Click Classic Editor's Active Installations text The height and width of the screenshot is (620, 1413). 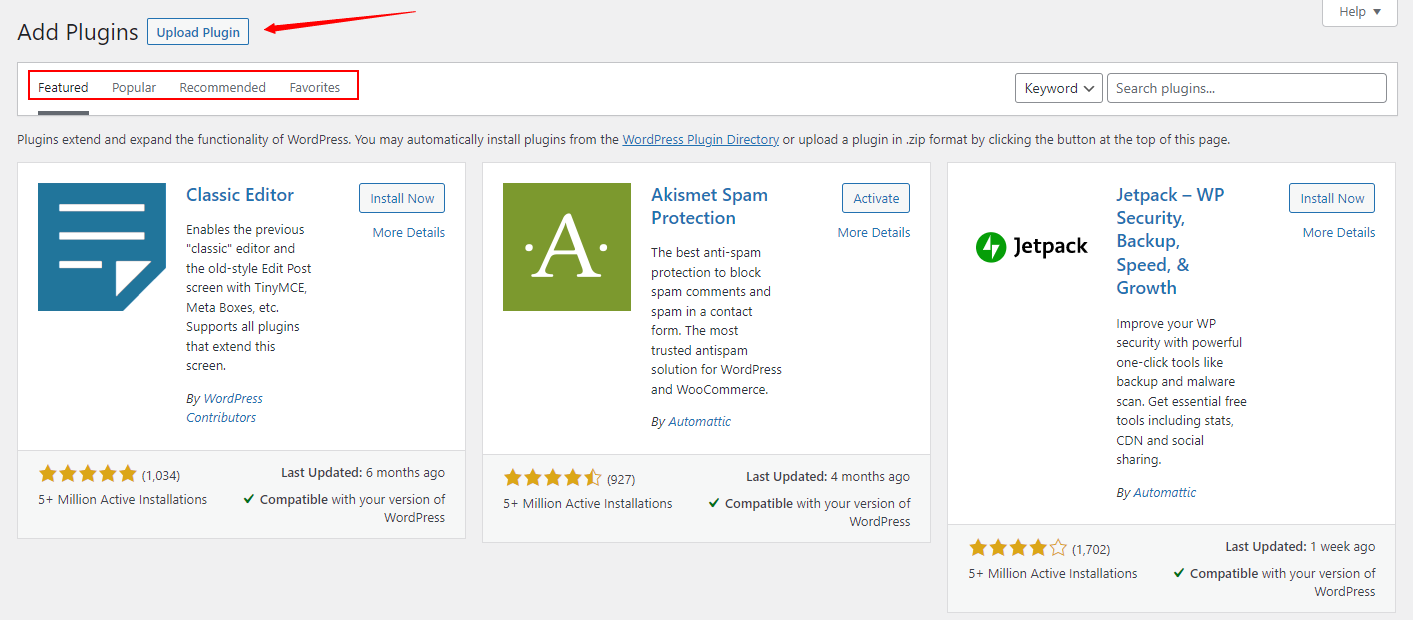122,499
